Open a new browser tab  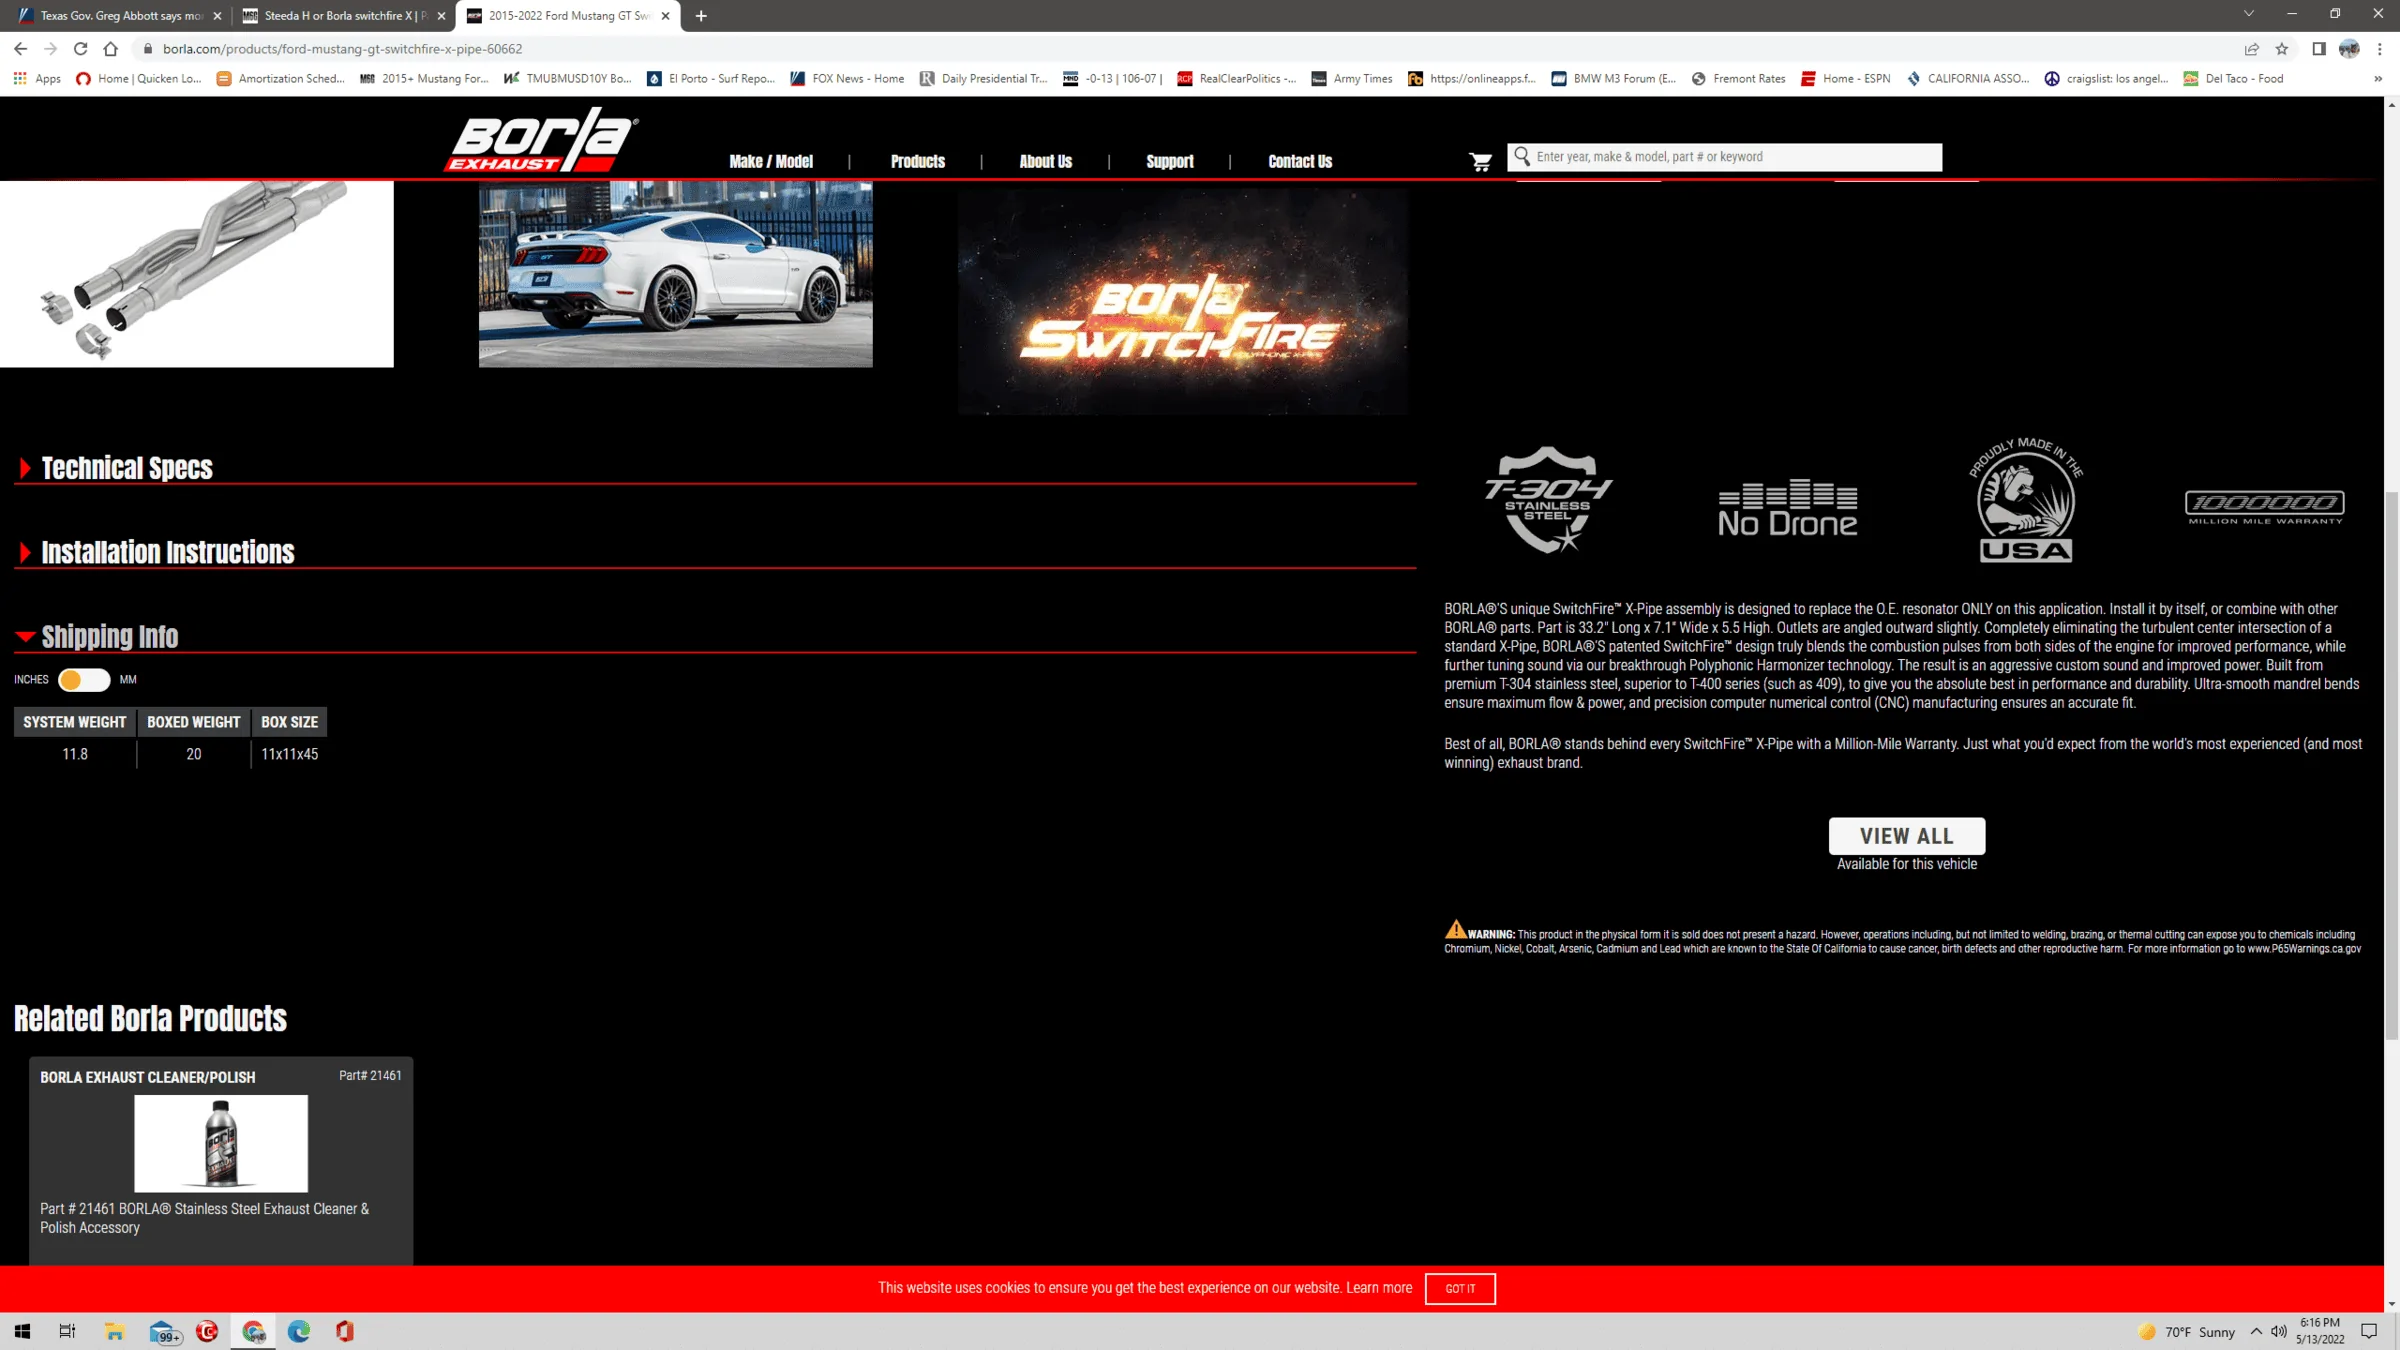coord(701,16)
